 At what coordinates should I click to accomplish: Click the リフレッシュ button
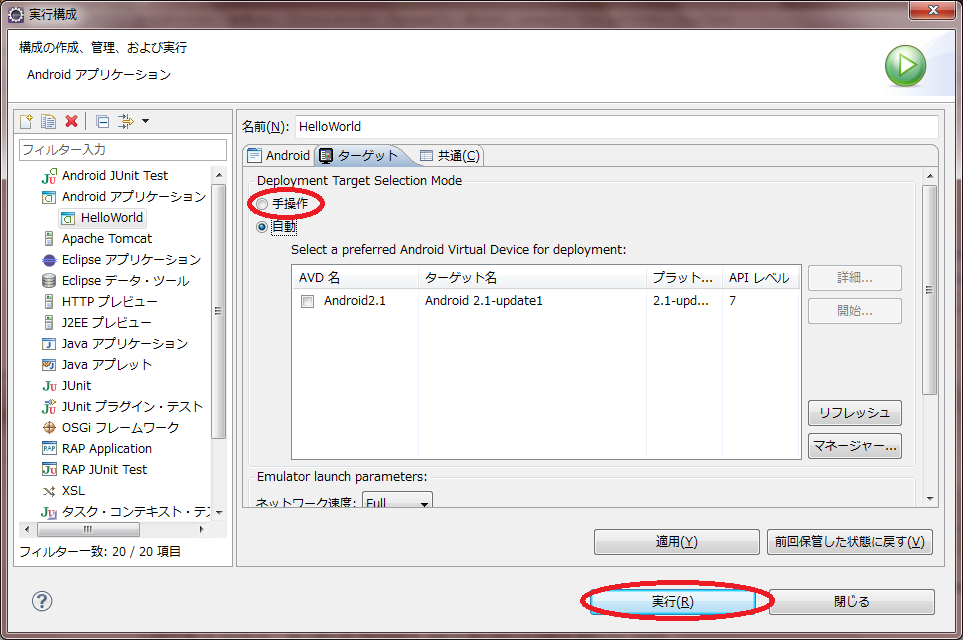854,413
